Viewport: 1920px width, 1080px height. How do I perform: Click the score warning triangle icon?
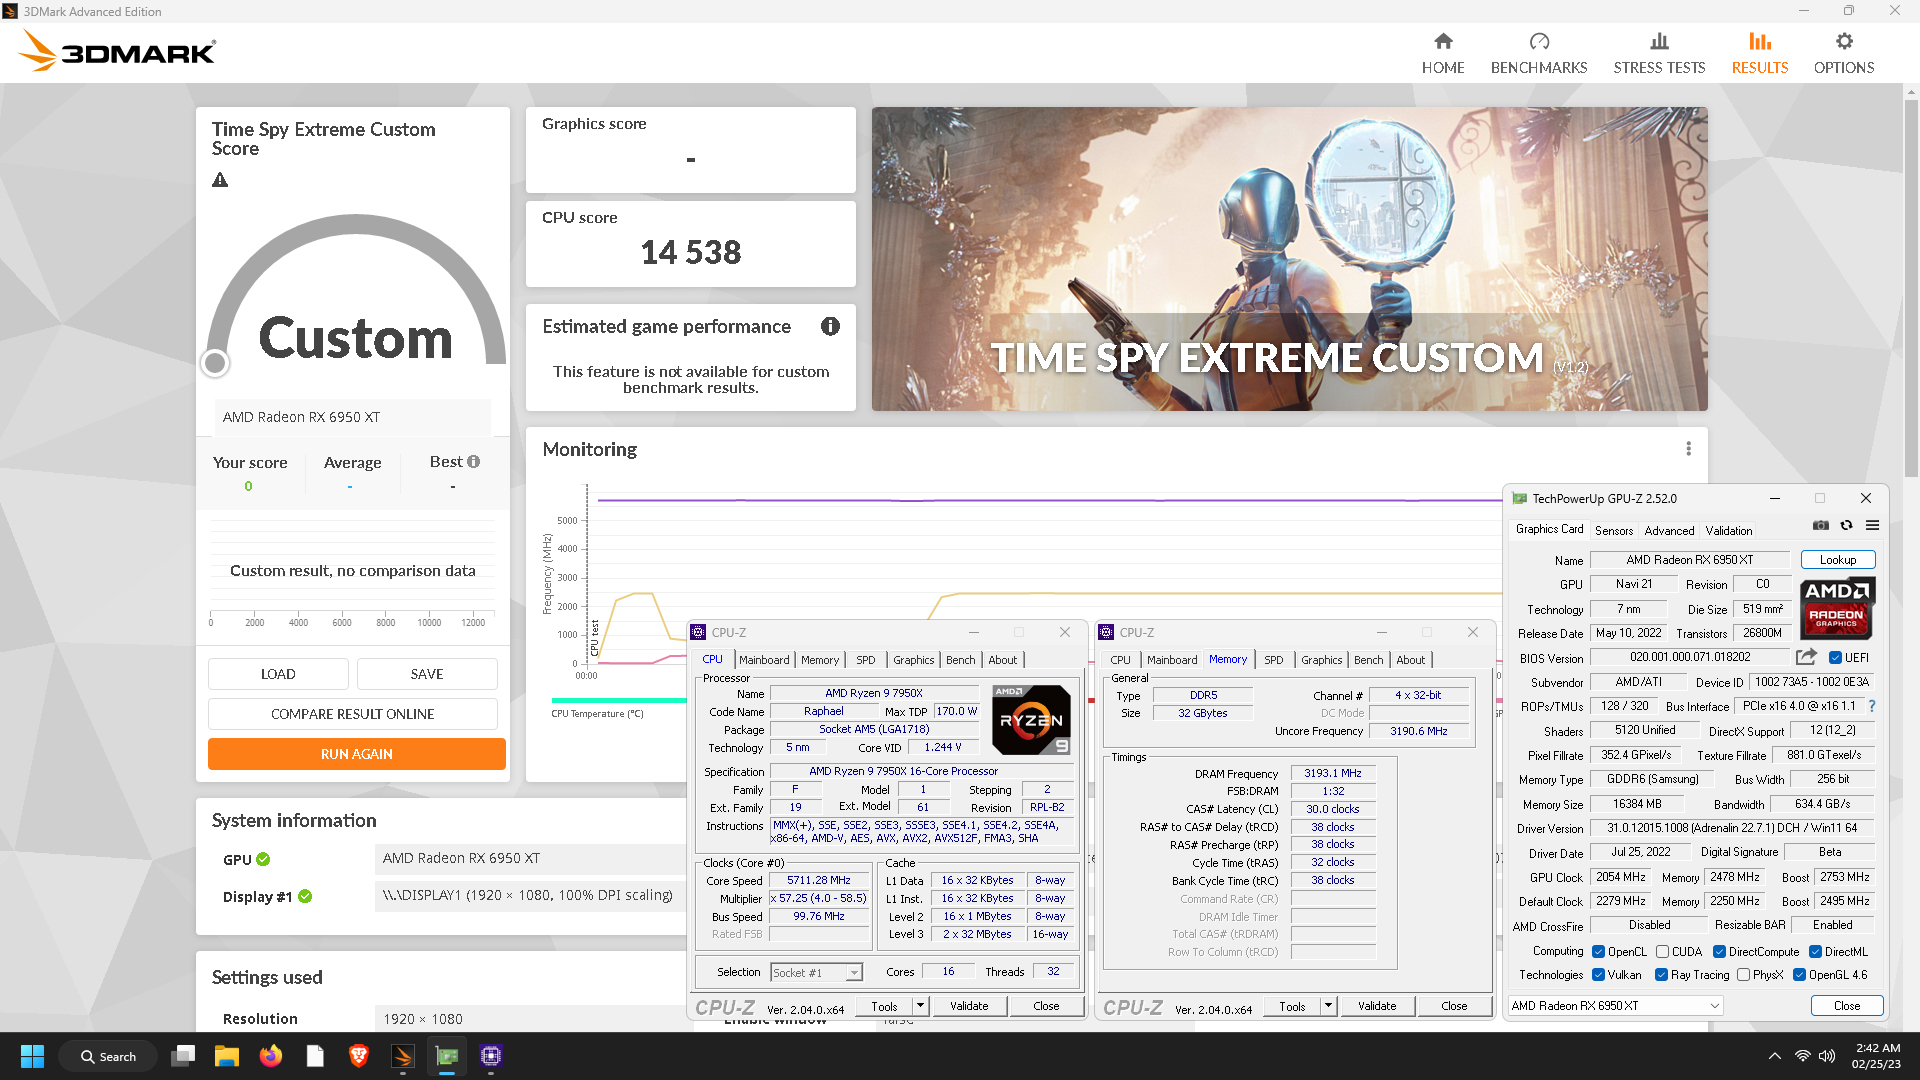pos(220,180)
